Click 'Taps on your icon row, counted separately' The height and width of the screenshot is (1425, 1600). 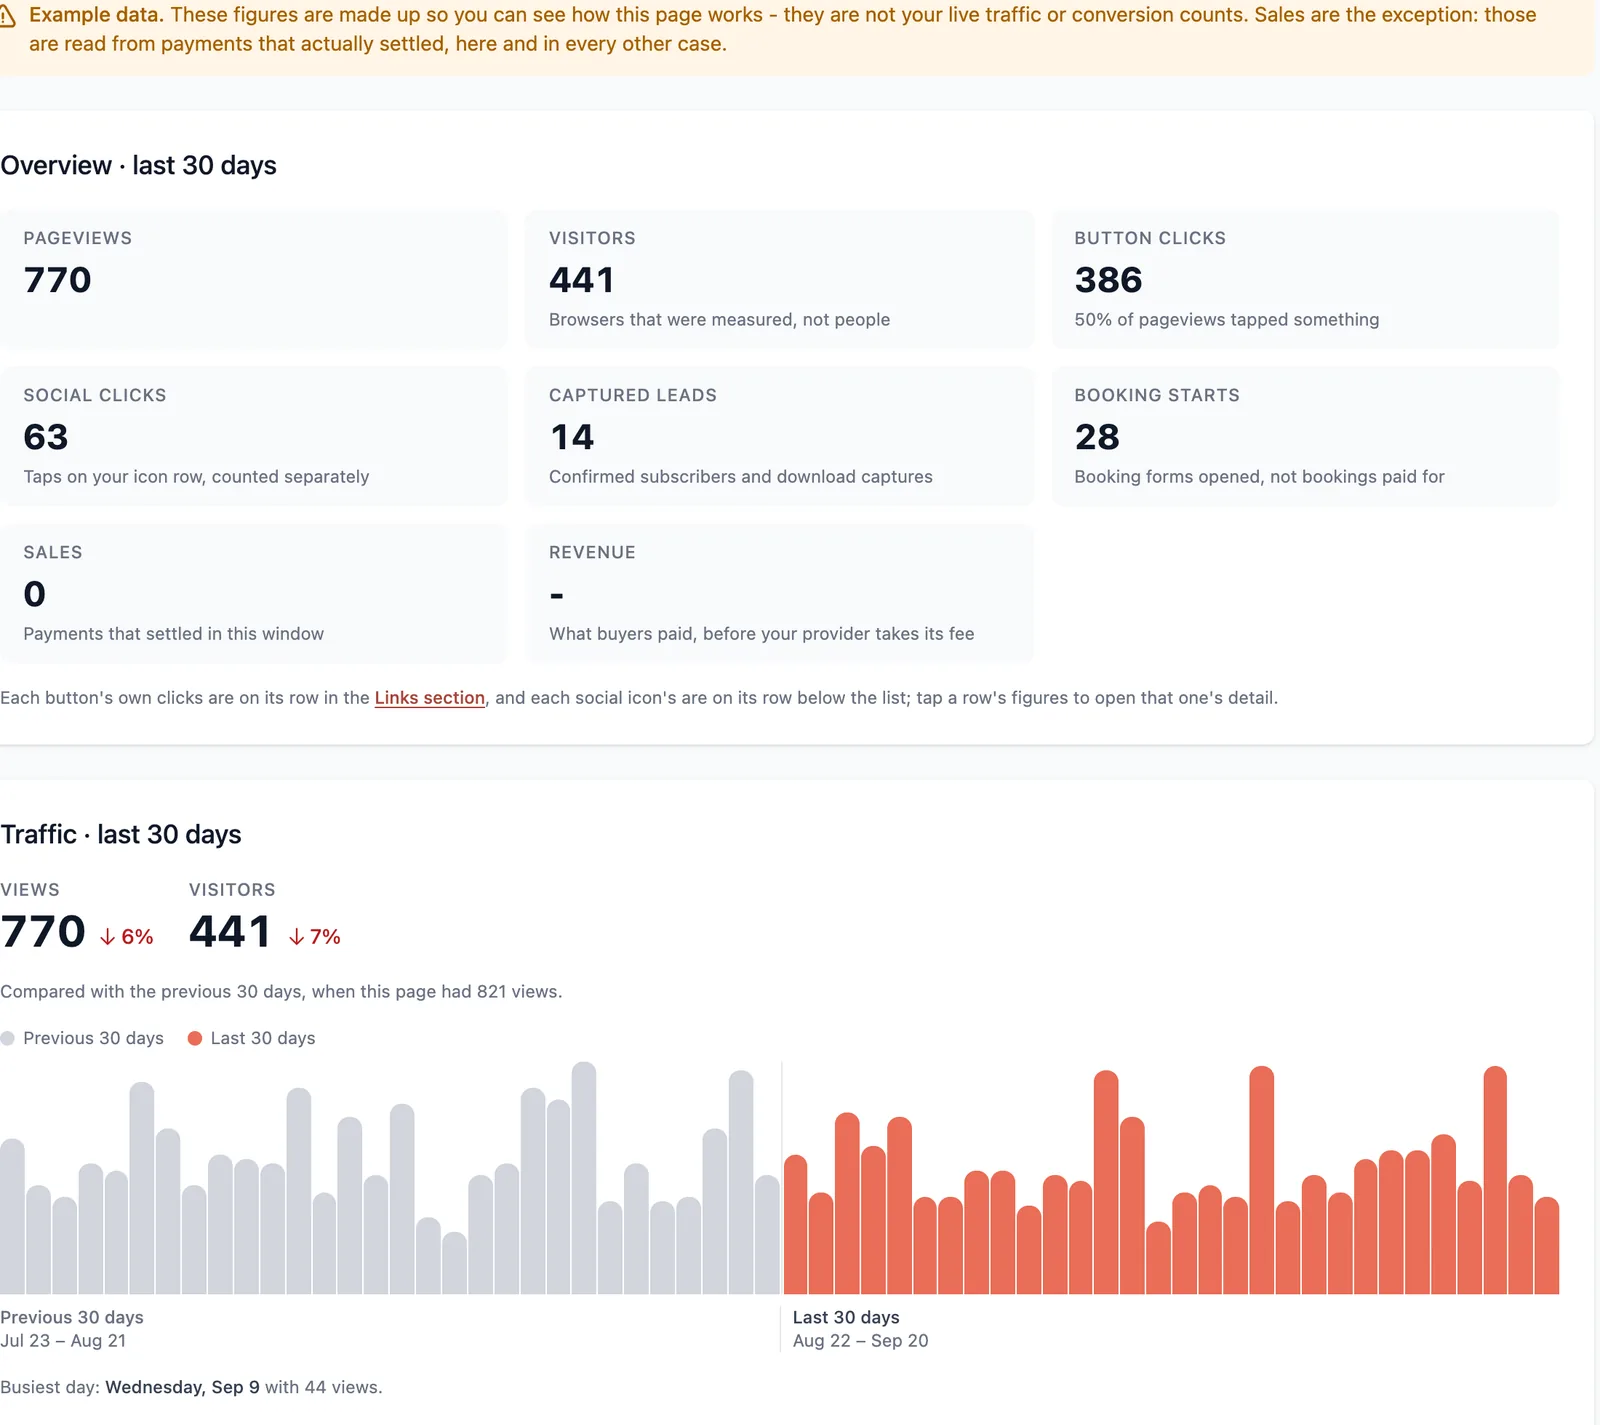[196, 477]
